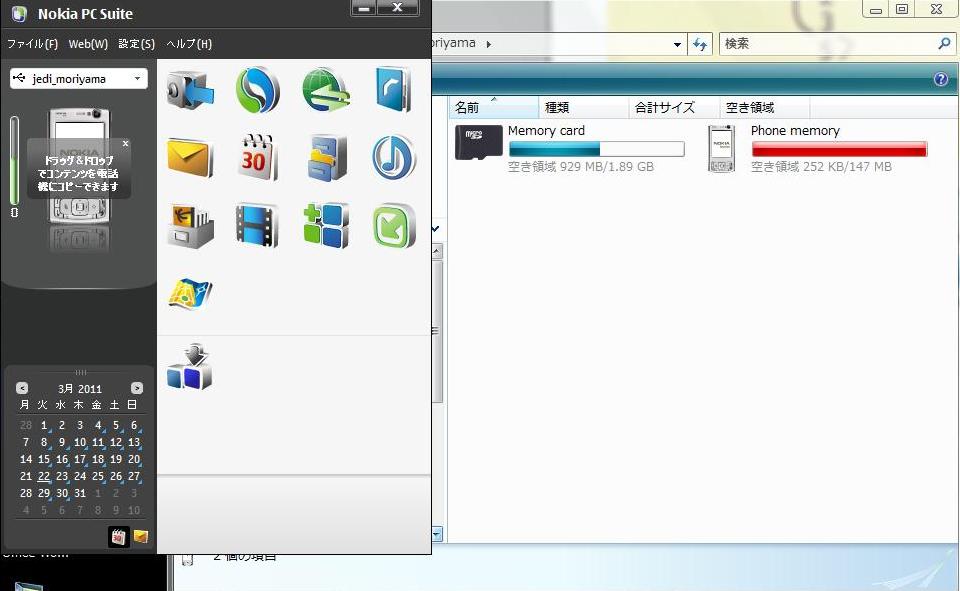Minimize the Nokia PC Suite window
Viewport: 960px width, 591px height.
(x=364, y=7)
